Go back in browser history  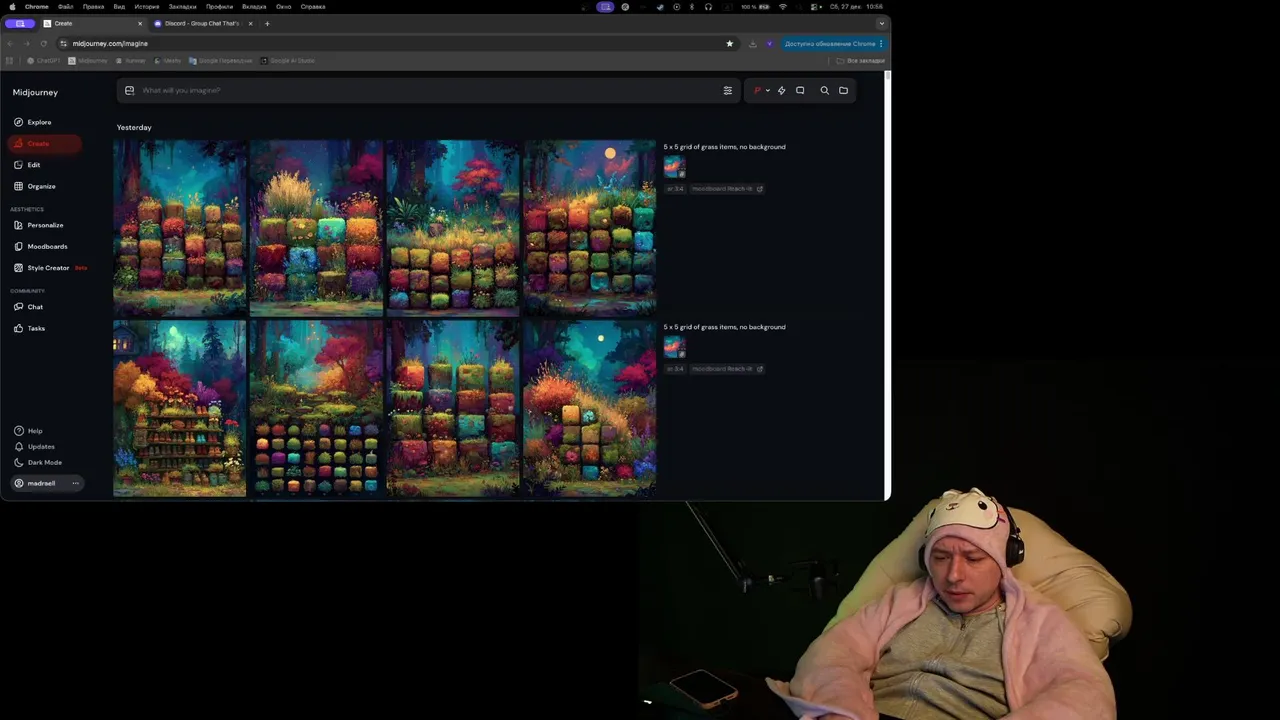pyautogui.click(x=10, y=43)
